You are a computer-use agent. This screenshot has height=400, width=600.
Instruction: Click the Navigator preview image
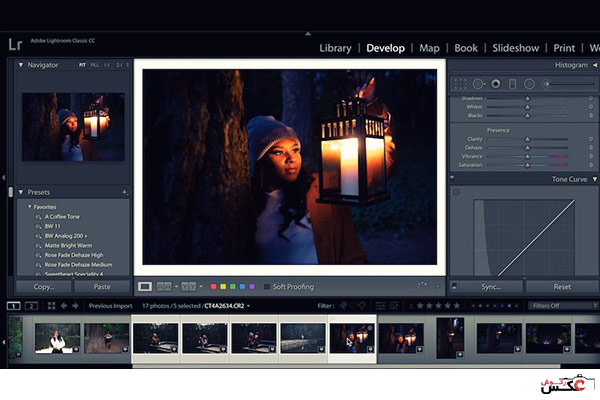point(73,127)
